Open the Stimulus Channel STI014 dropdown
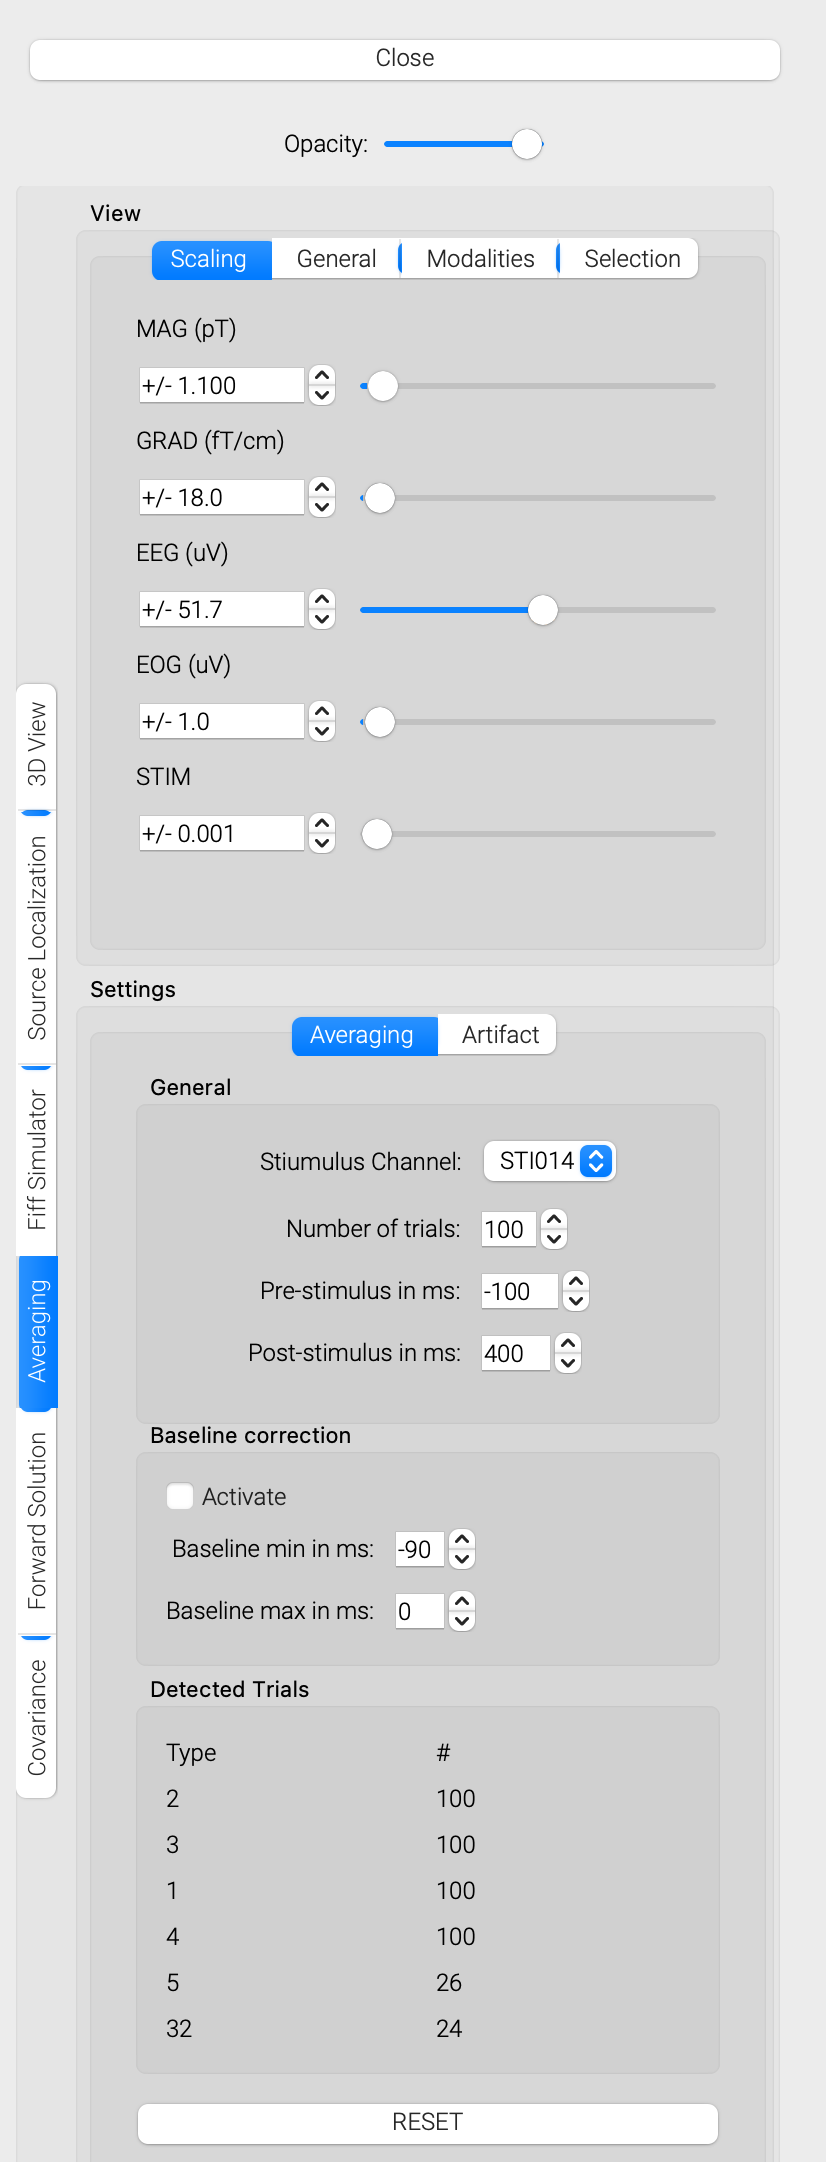 [x=550, y=1161]
